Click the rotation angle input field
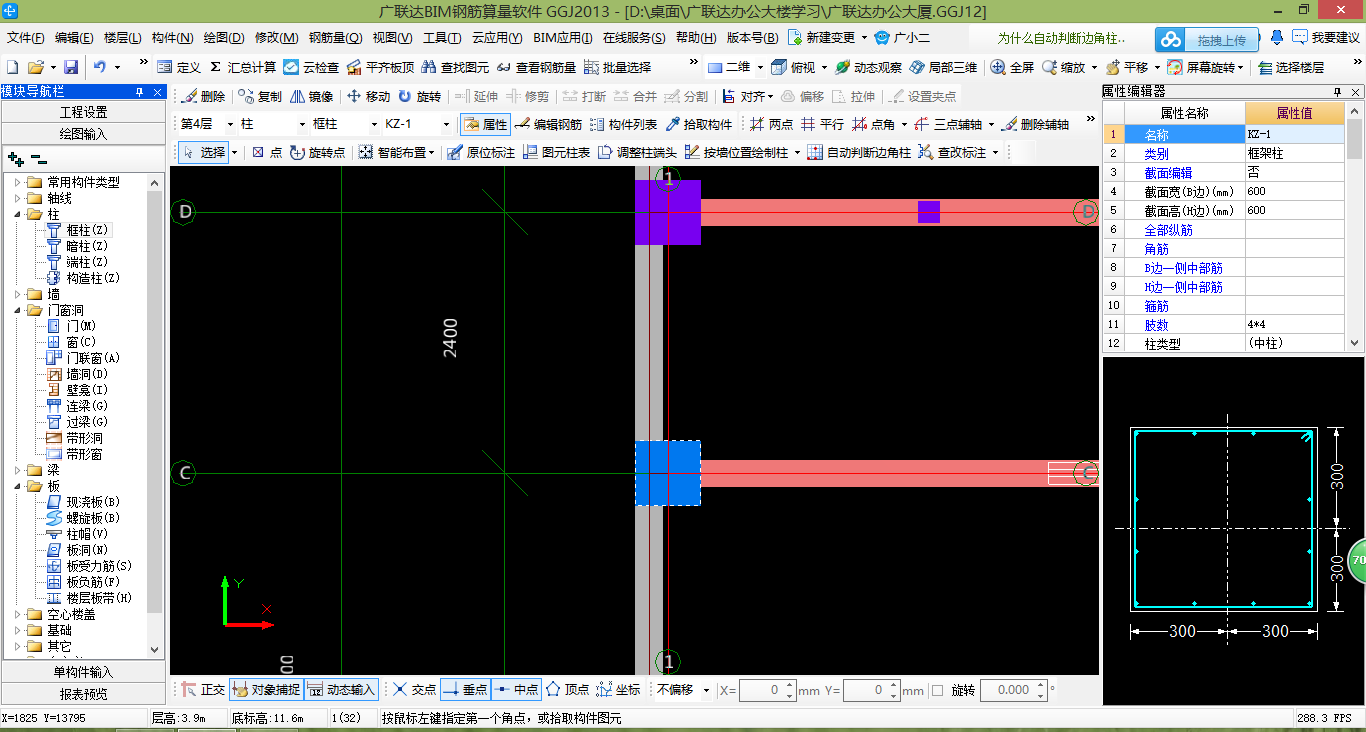 click(1014, 690)
